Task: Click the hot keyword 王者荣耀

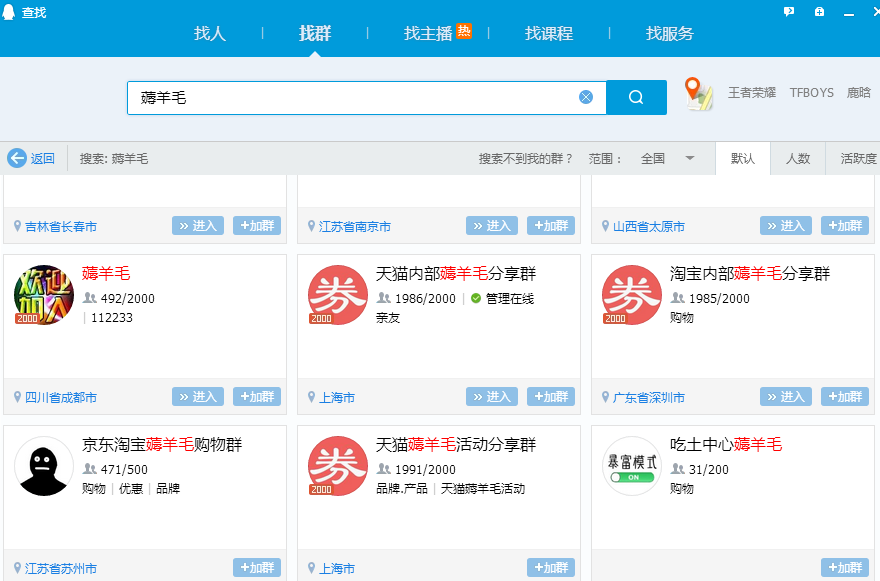Action: (x=751, y=93)
